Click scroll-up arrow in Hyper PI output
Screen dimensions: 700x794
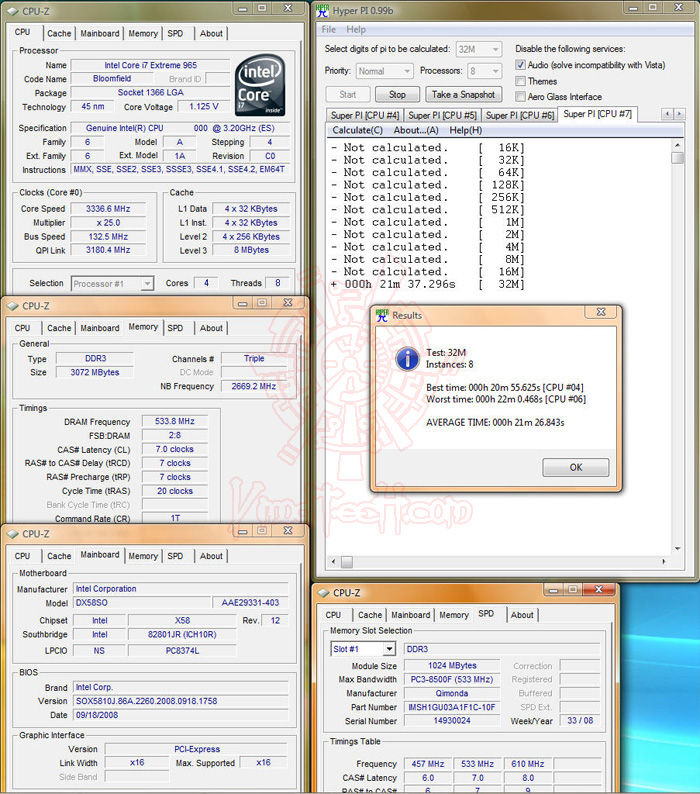point(677,145)
